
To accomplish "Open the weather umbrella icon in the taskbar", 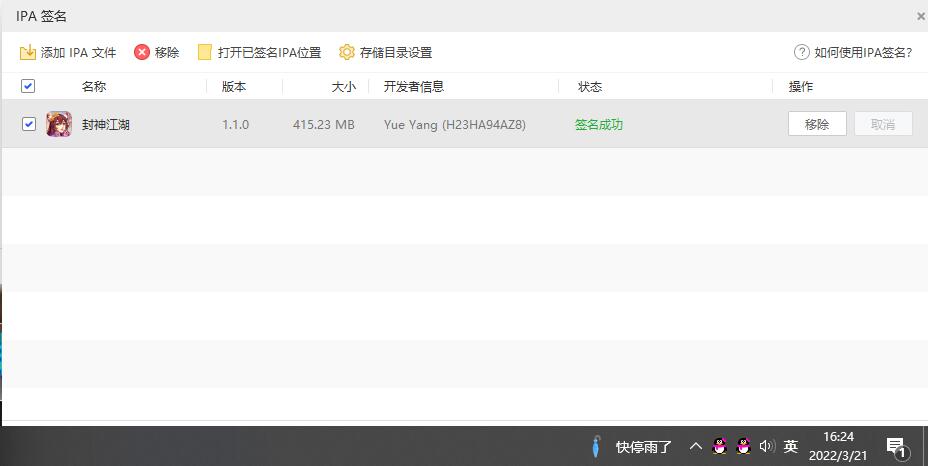I will pos(596,446).
